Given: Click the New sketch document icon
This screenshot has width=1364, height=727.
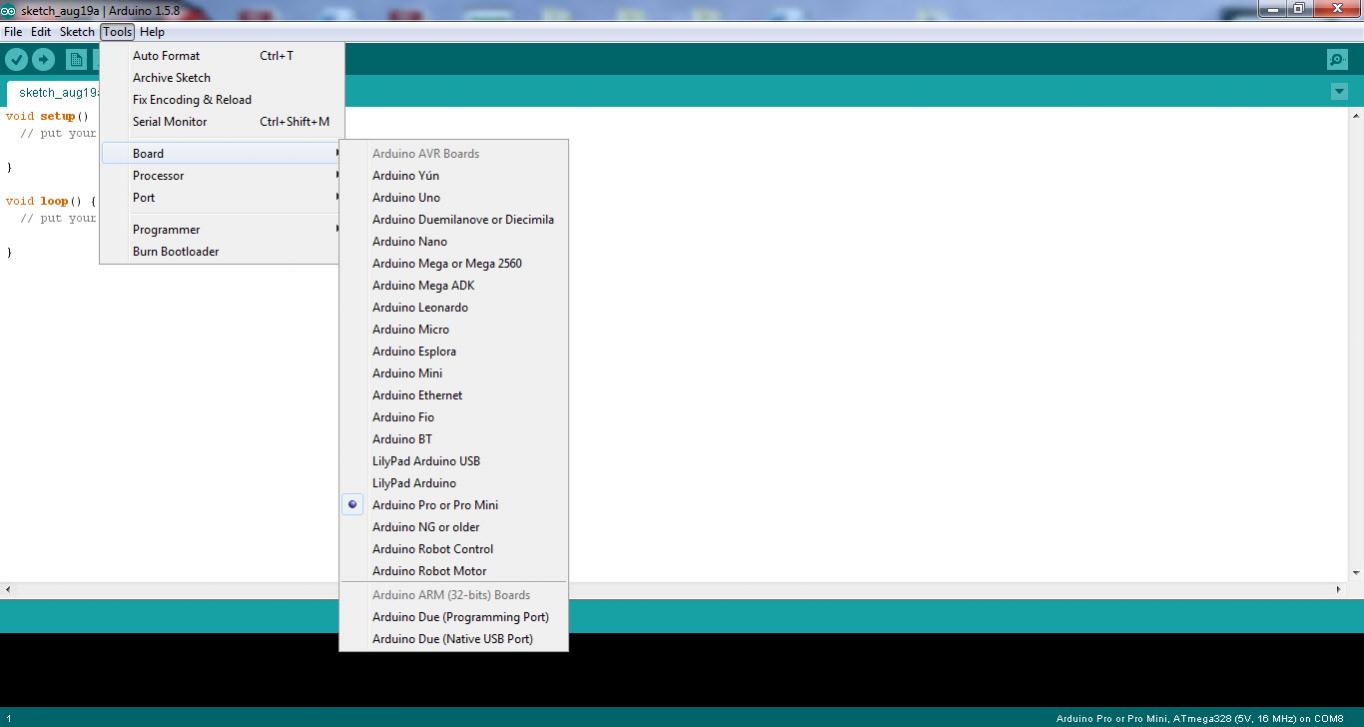Looking at the screenshot, I should tap(76, 60).
